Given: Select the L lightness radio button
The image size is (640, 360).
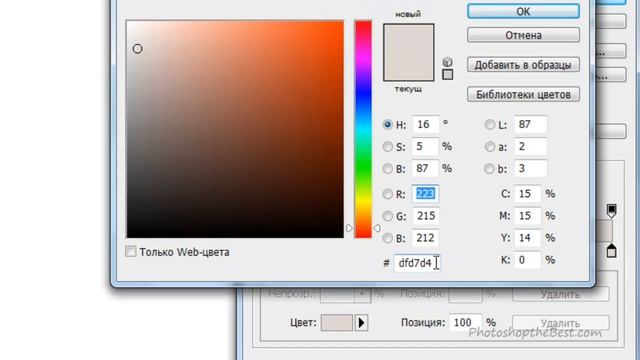Looking at the screenshot, I should [x=489, y=124].
